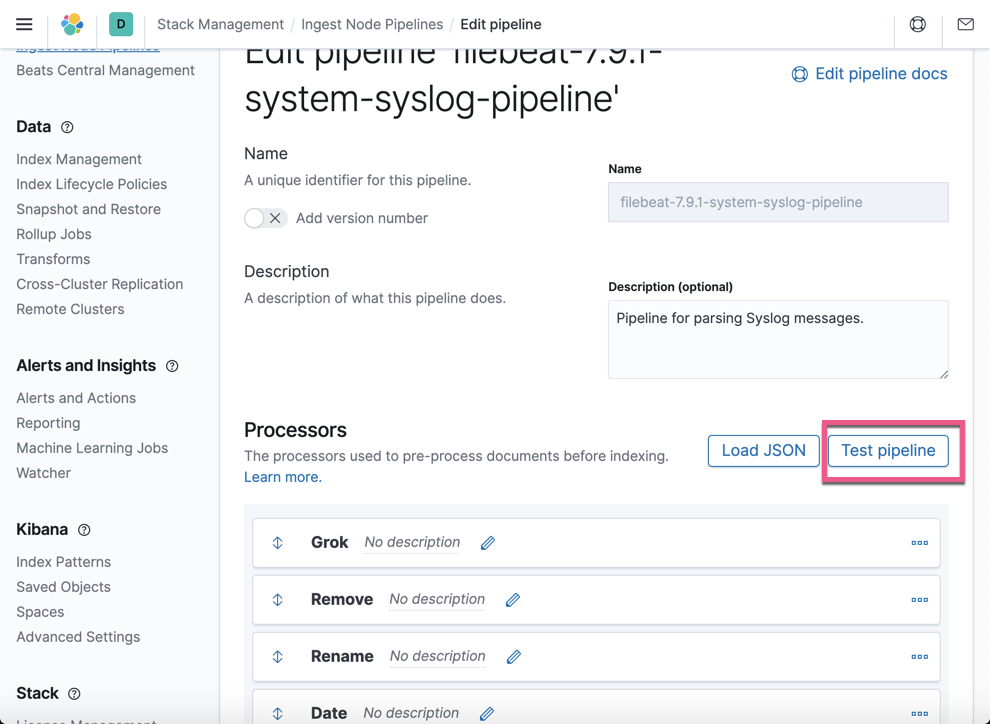The height and width of the screenshot is (724, 990).
Task: Open the hamburger navigation menu
Action: click(x=24, y=24)
